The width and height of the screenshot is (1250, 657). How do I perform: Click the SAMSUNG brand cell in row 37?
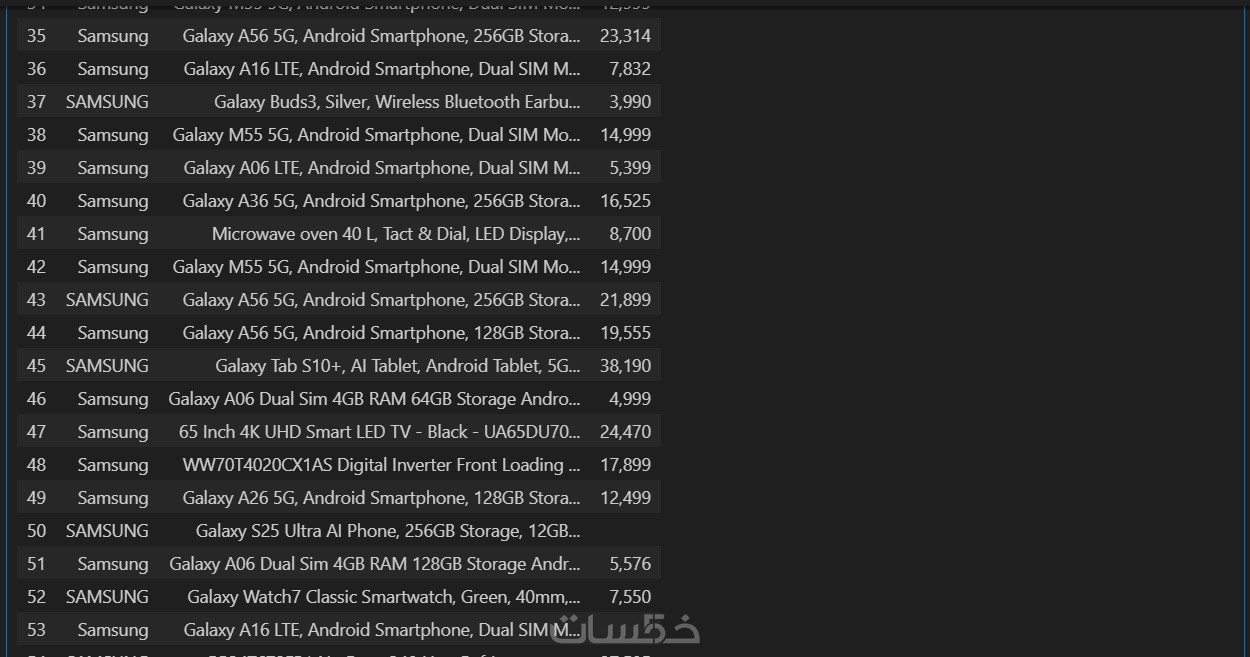(x=107, y=102)
